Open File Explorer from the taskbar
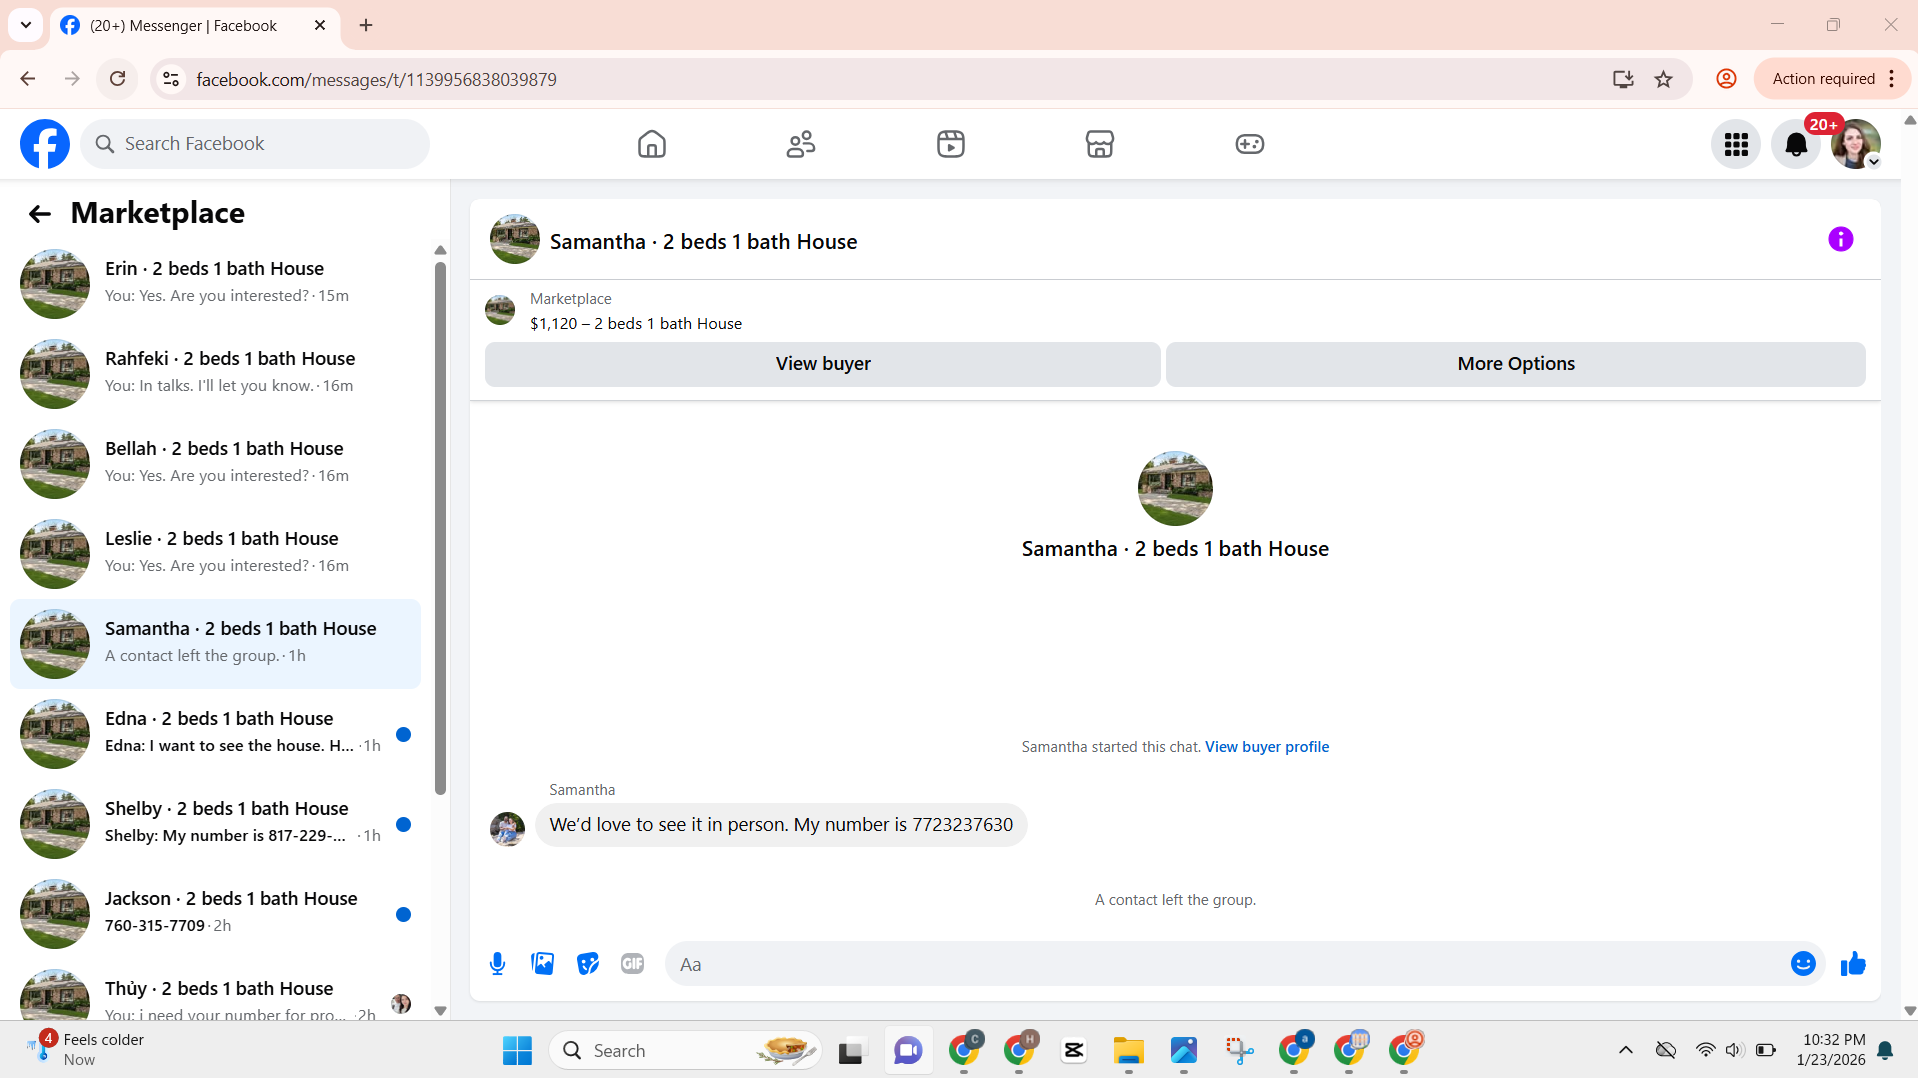Image resolution: width=1918 pixels, height=1078 pixels. 1128,1051
